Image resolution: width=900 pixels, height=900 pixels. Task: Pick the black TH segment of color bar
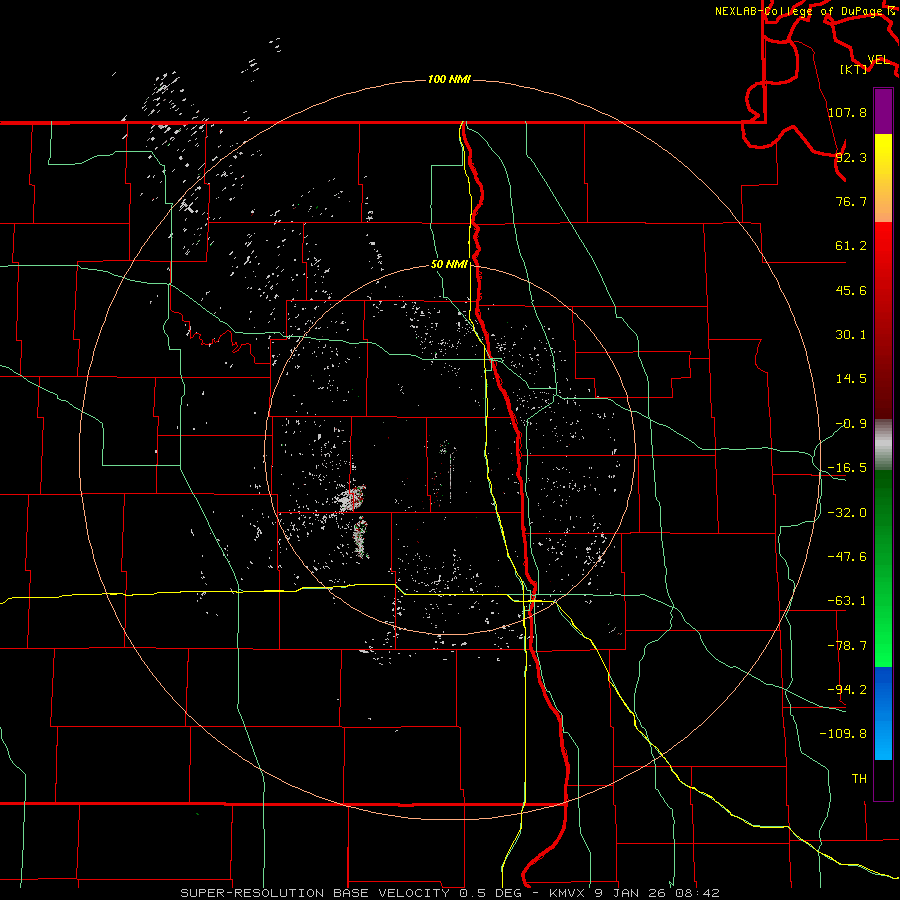(x=883, y=779)
